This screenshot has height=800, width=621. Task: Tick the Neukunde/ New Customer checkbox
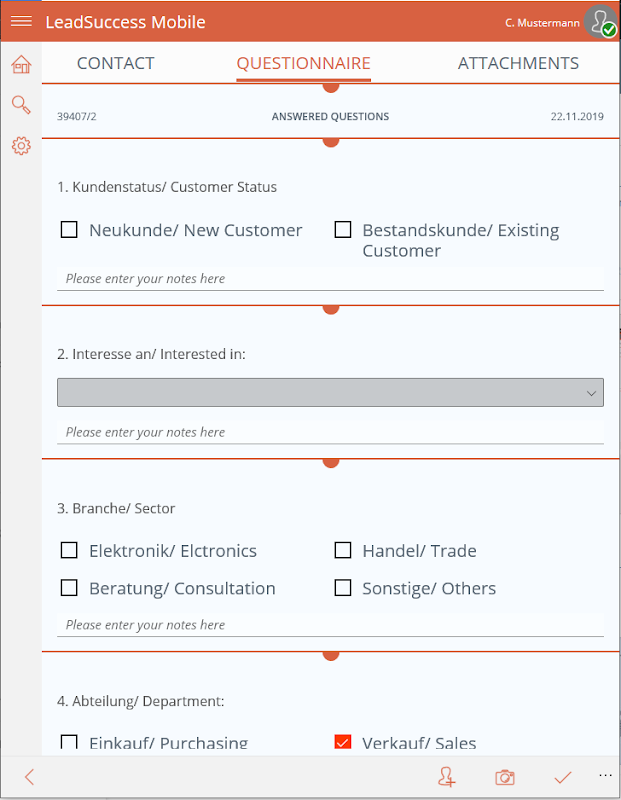coord(69,230)
